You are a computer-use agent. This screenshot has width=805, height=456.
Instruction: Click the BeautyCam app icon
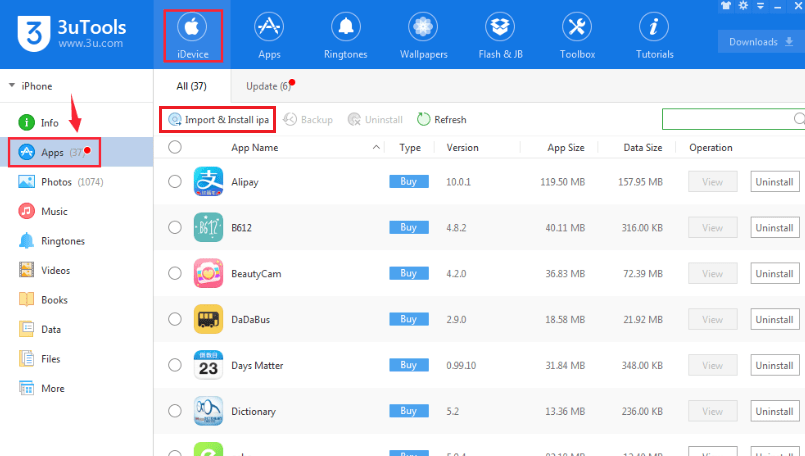tap(208, 273)
